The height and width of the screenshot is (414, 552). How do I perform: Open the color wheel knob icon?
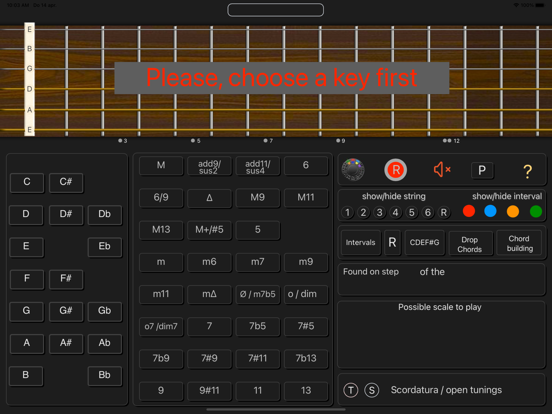[x=353, y=170]
